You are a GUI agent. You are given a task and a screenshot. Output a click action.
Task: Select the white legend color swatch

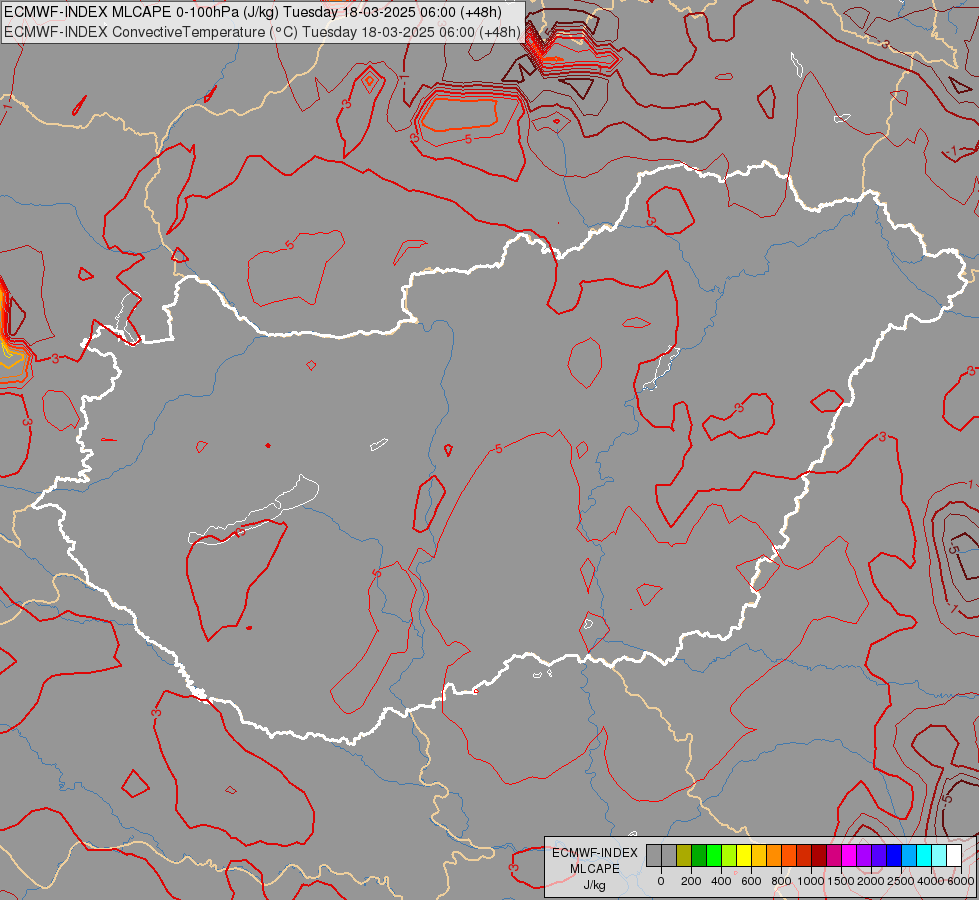pos(955,856)
